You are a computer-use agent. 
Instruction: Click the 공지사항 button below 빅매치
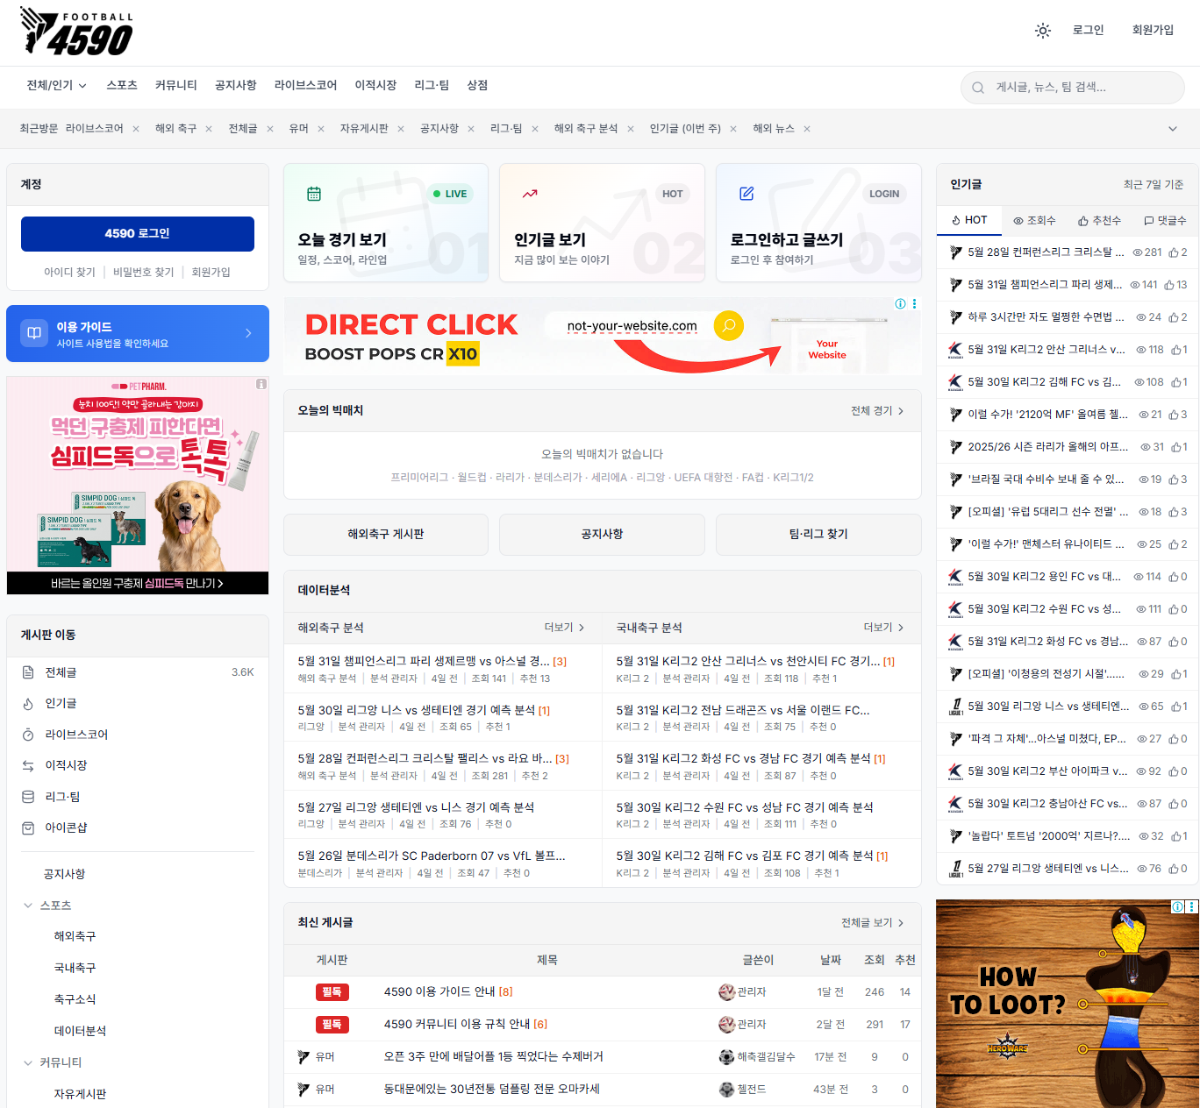[x=602, y=535]
